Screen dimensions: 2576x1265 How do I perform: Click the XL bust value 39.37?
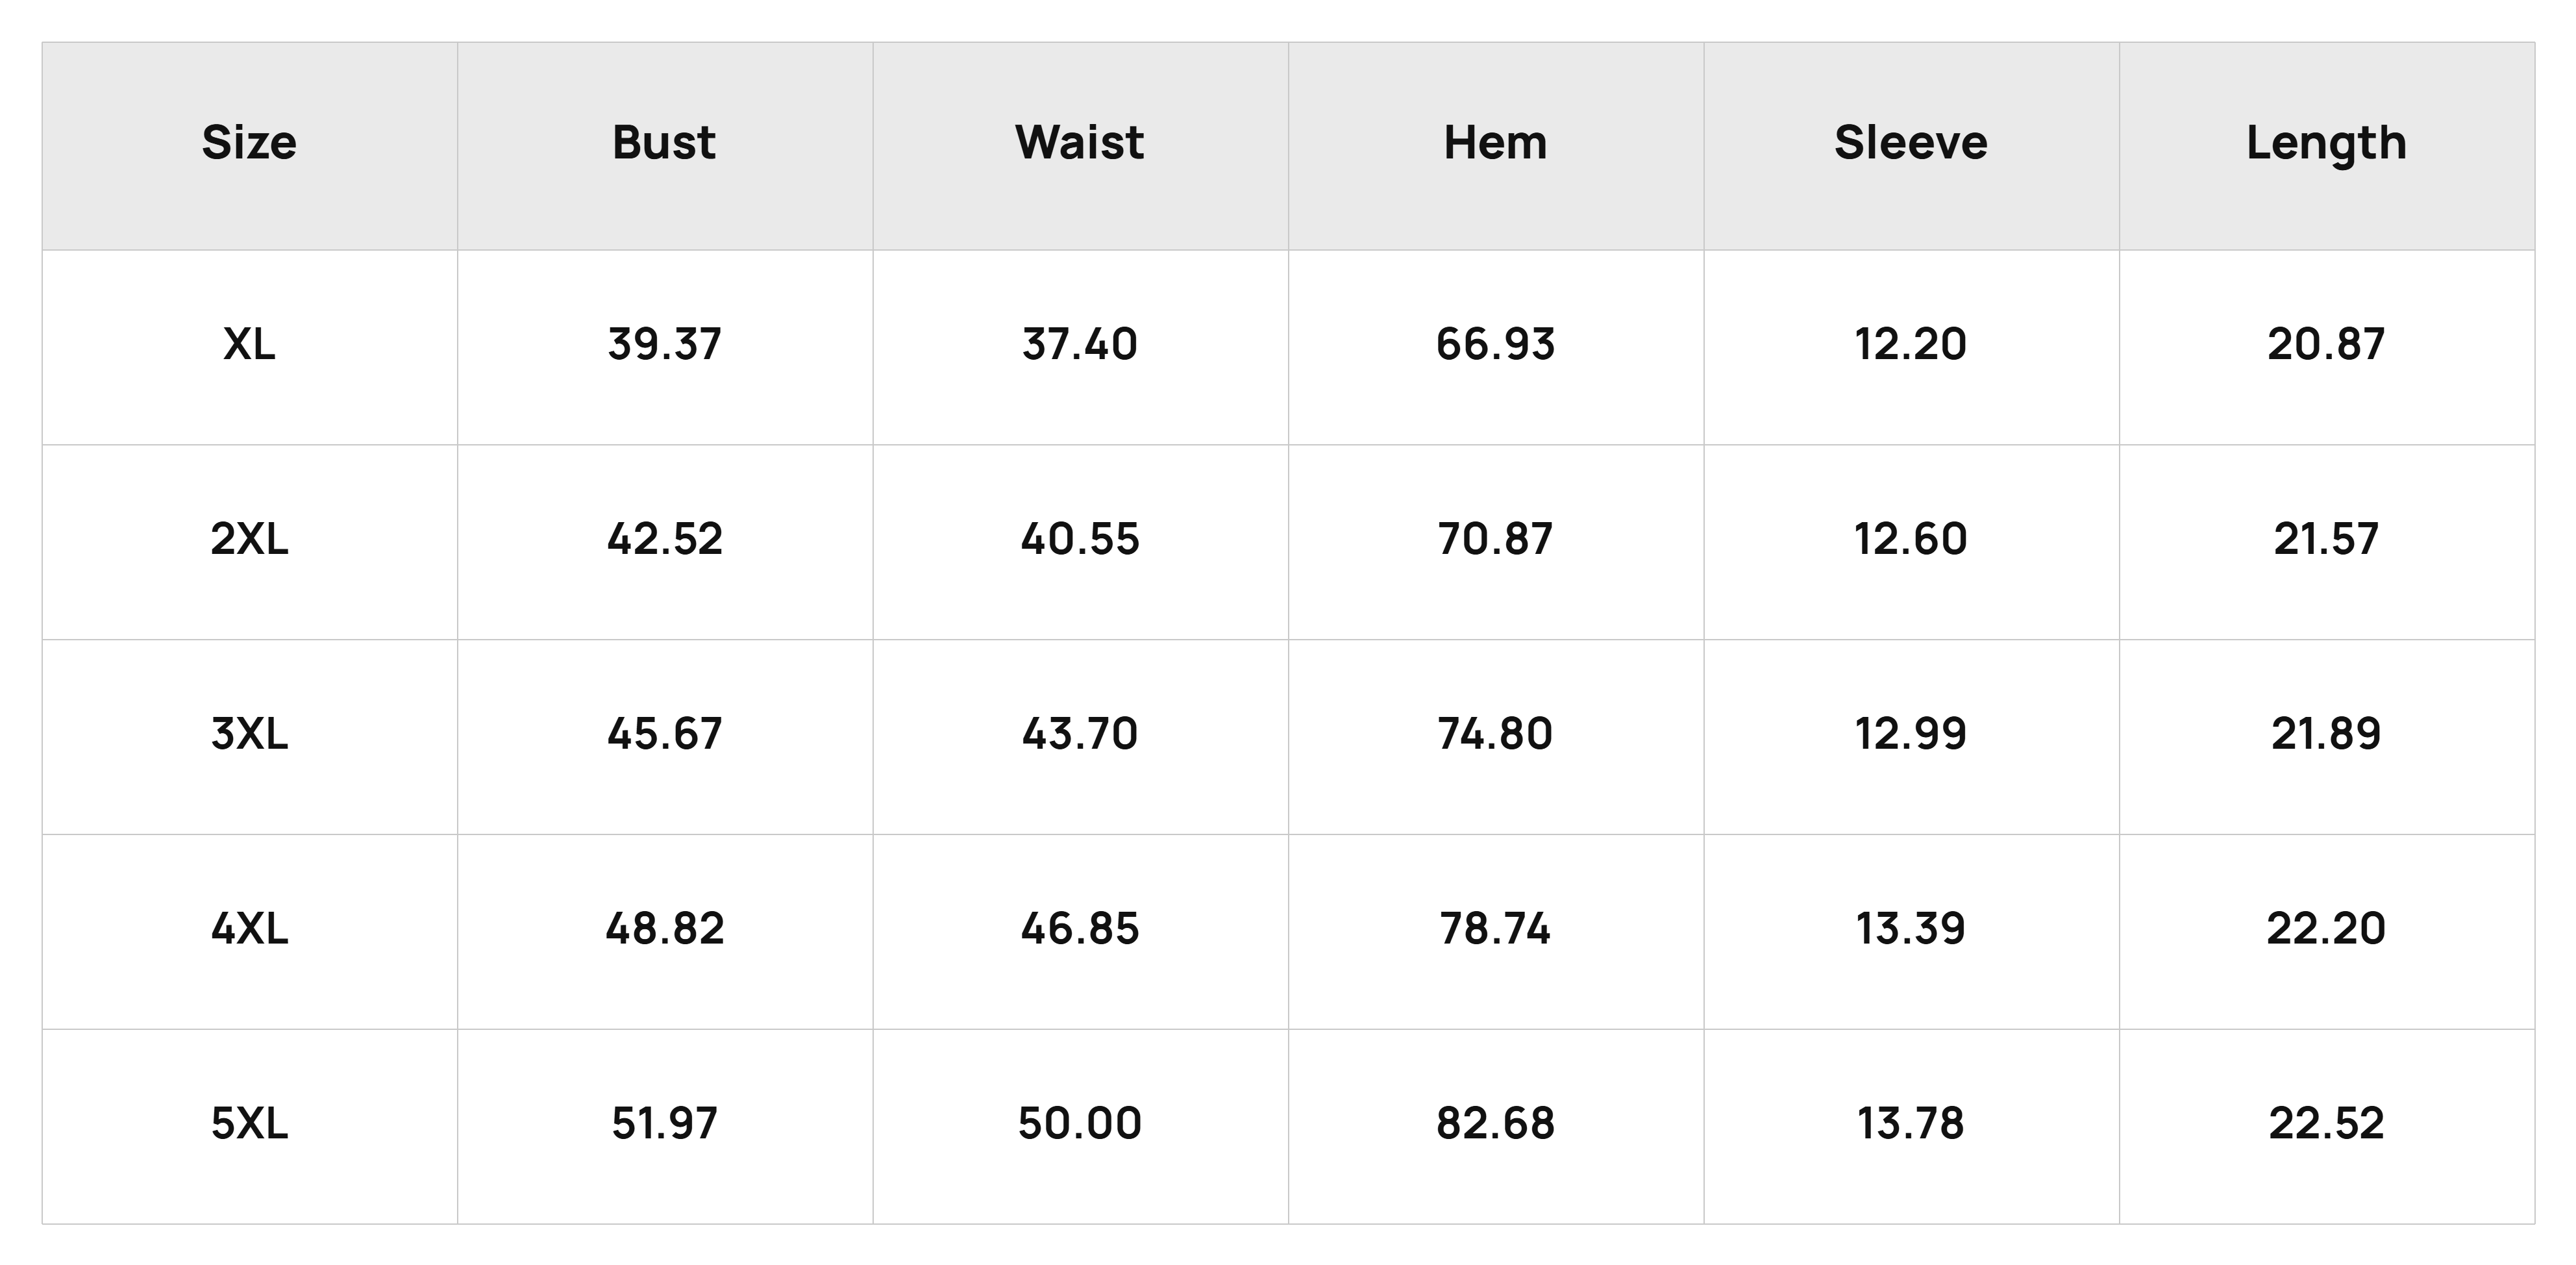[x=664, y=345]
